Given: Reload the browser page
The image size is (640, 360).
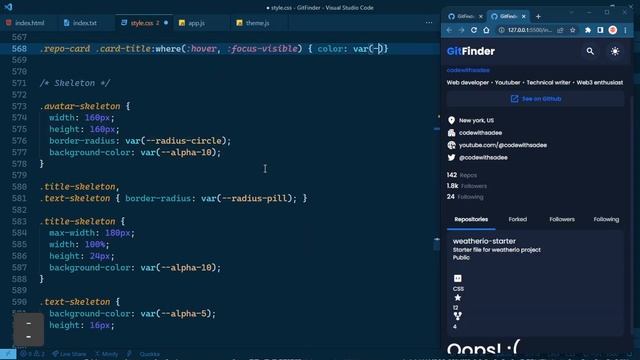Looking at the screenshot, I should click(474, 30).
